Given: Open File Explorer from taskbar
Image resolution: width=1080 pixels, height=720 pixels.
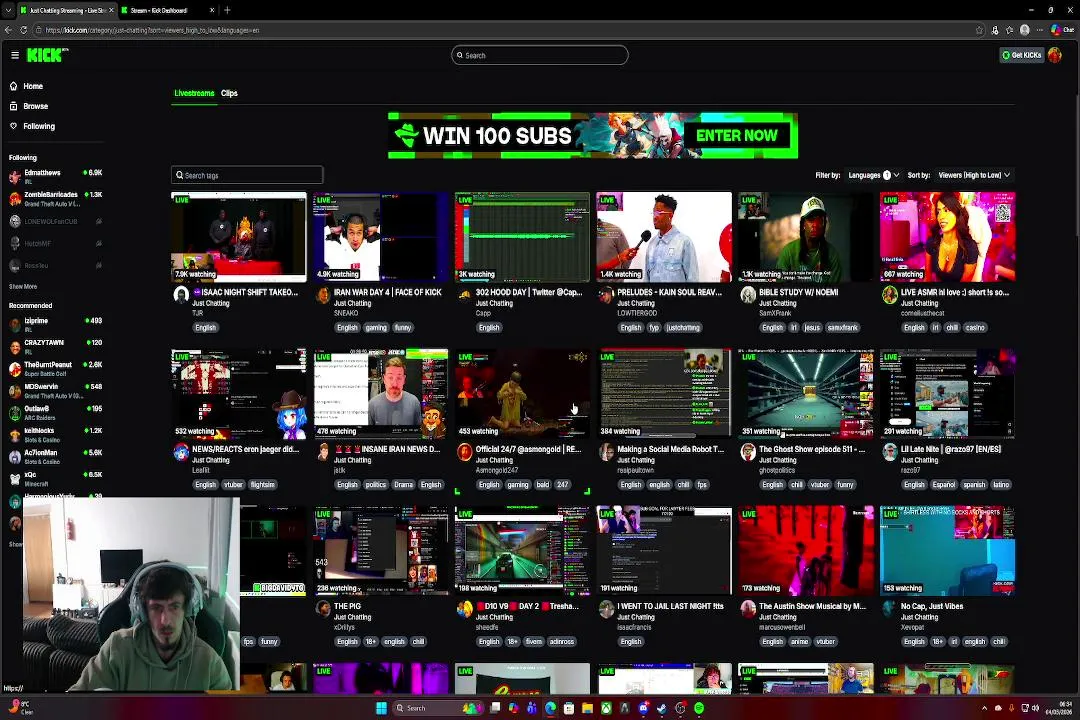Looking at the screenshot, I should pyautogui.click(x=588, y=708).
